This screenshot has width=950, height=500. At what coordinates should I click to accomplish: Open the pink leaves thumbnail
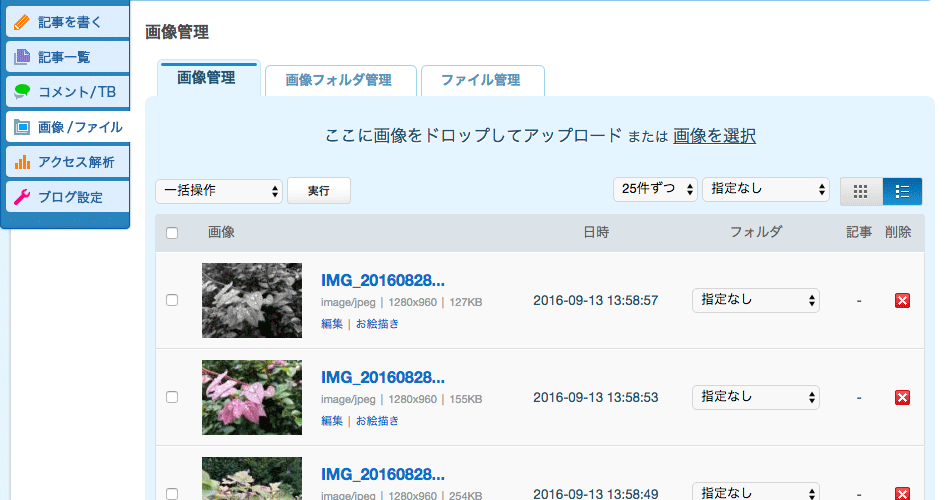[252, 397]
